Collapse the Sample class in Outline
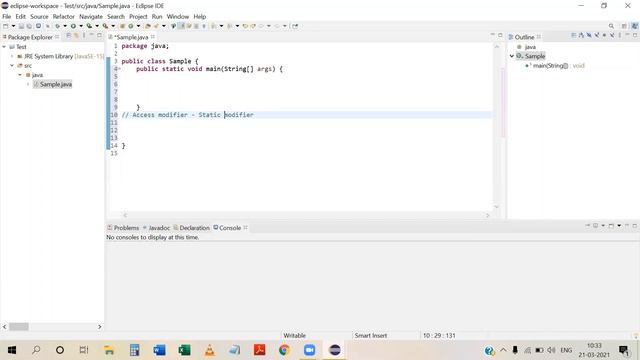The height and width of the screenshot is (360, 640). pyautogui.click(x=512, y=56)
